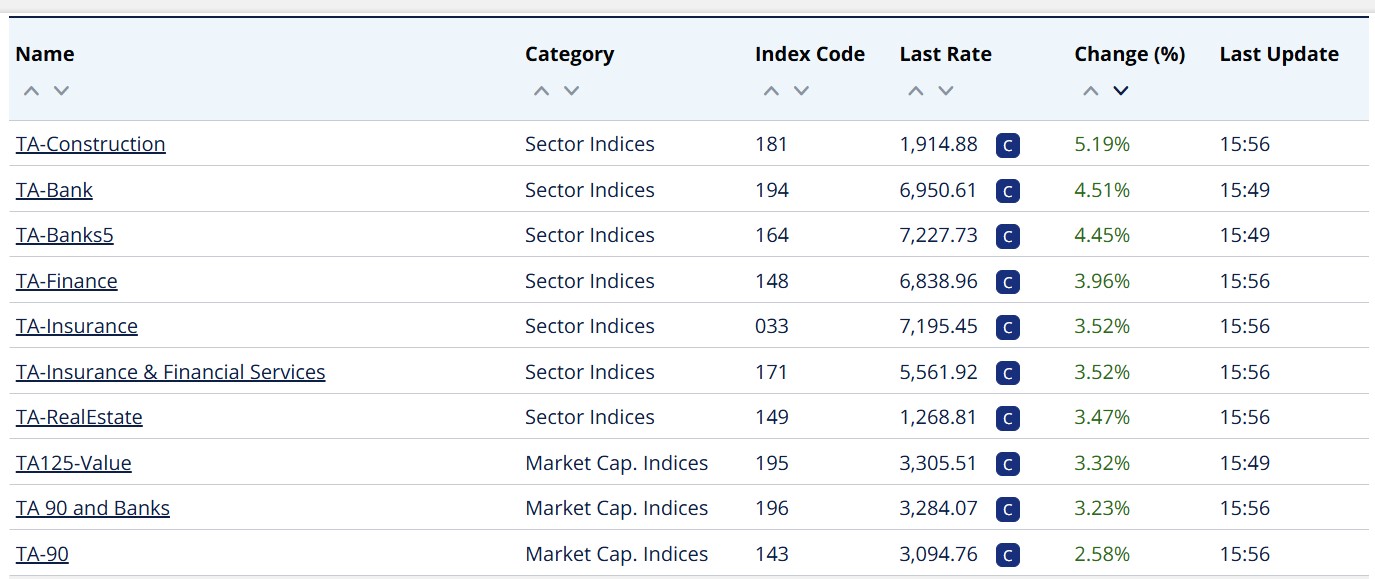This screenshot has width=1375, height=579.
Task: Sort Name column descending arrow
Action: (61, 91)
